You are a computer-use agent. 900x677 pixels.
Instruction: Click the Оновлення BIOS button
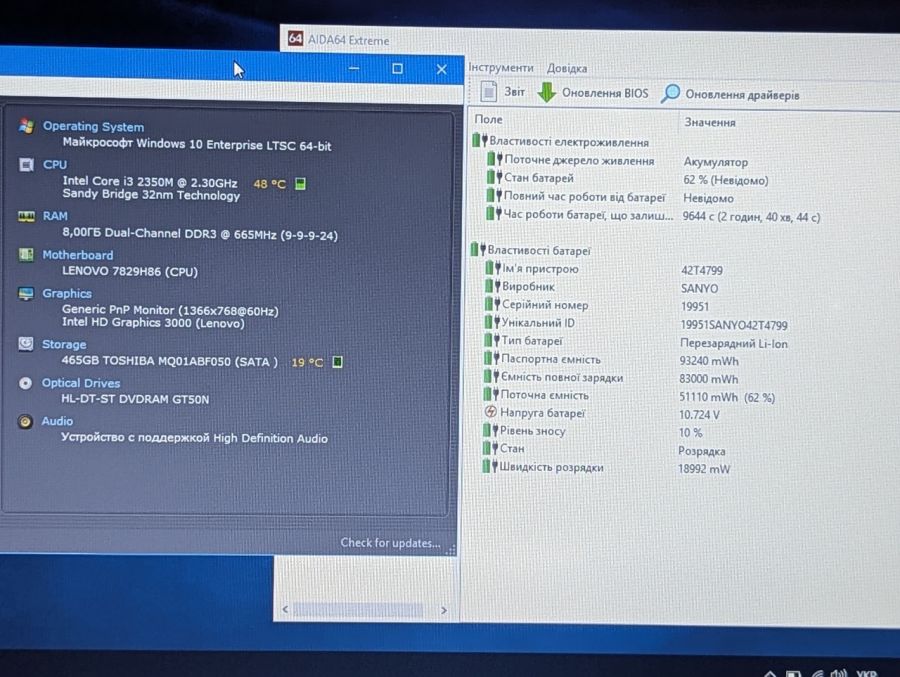click(x=593, y=92)
